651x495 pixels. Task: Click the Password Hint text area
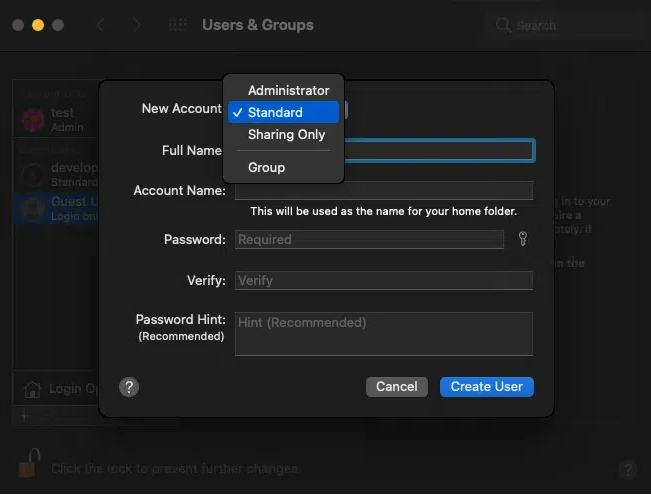point(384,334)
